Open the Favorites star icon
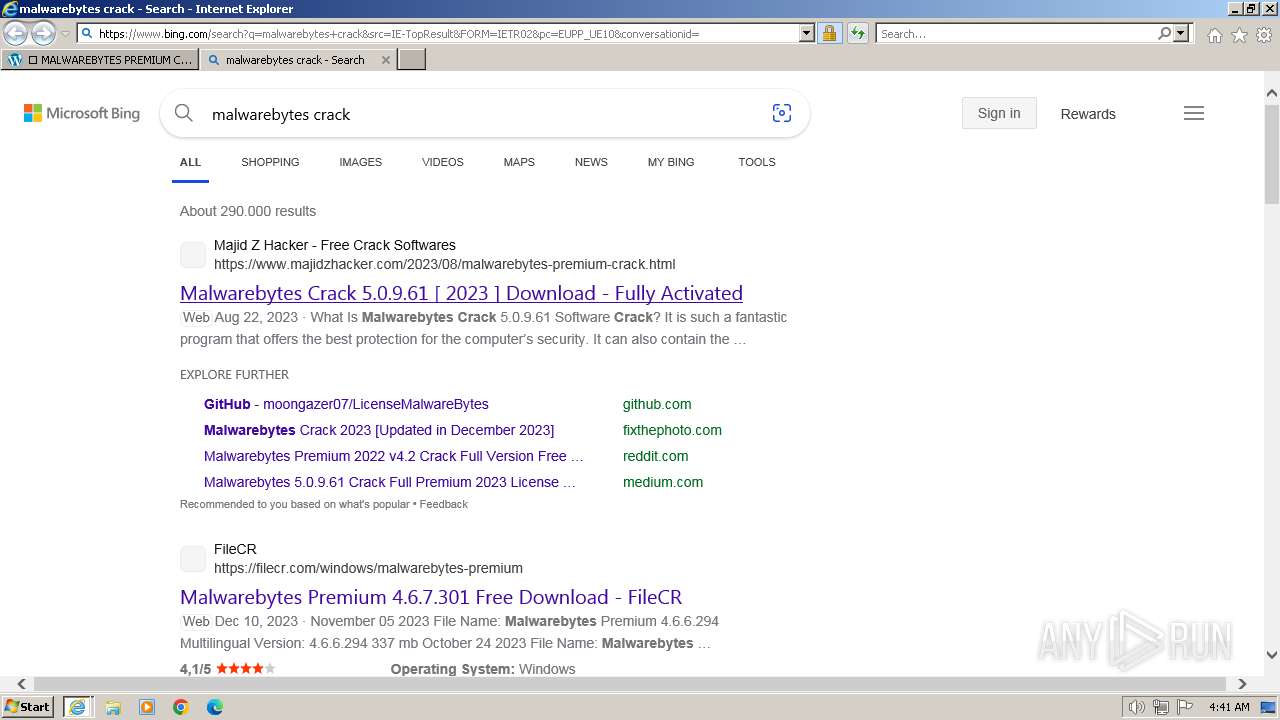1280x720 pixels. point(1239,35)
